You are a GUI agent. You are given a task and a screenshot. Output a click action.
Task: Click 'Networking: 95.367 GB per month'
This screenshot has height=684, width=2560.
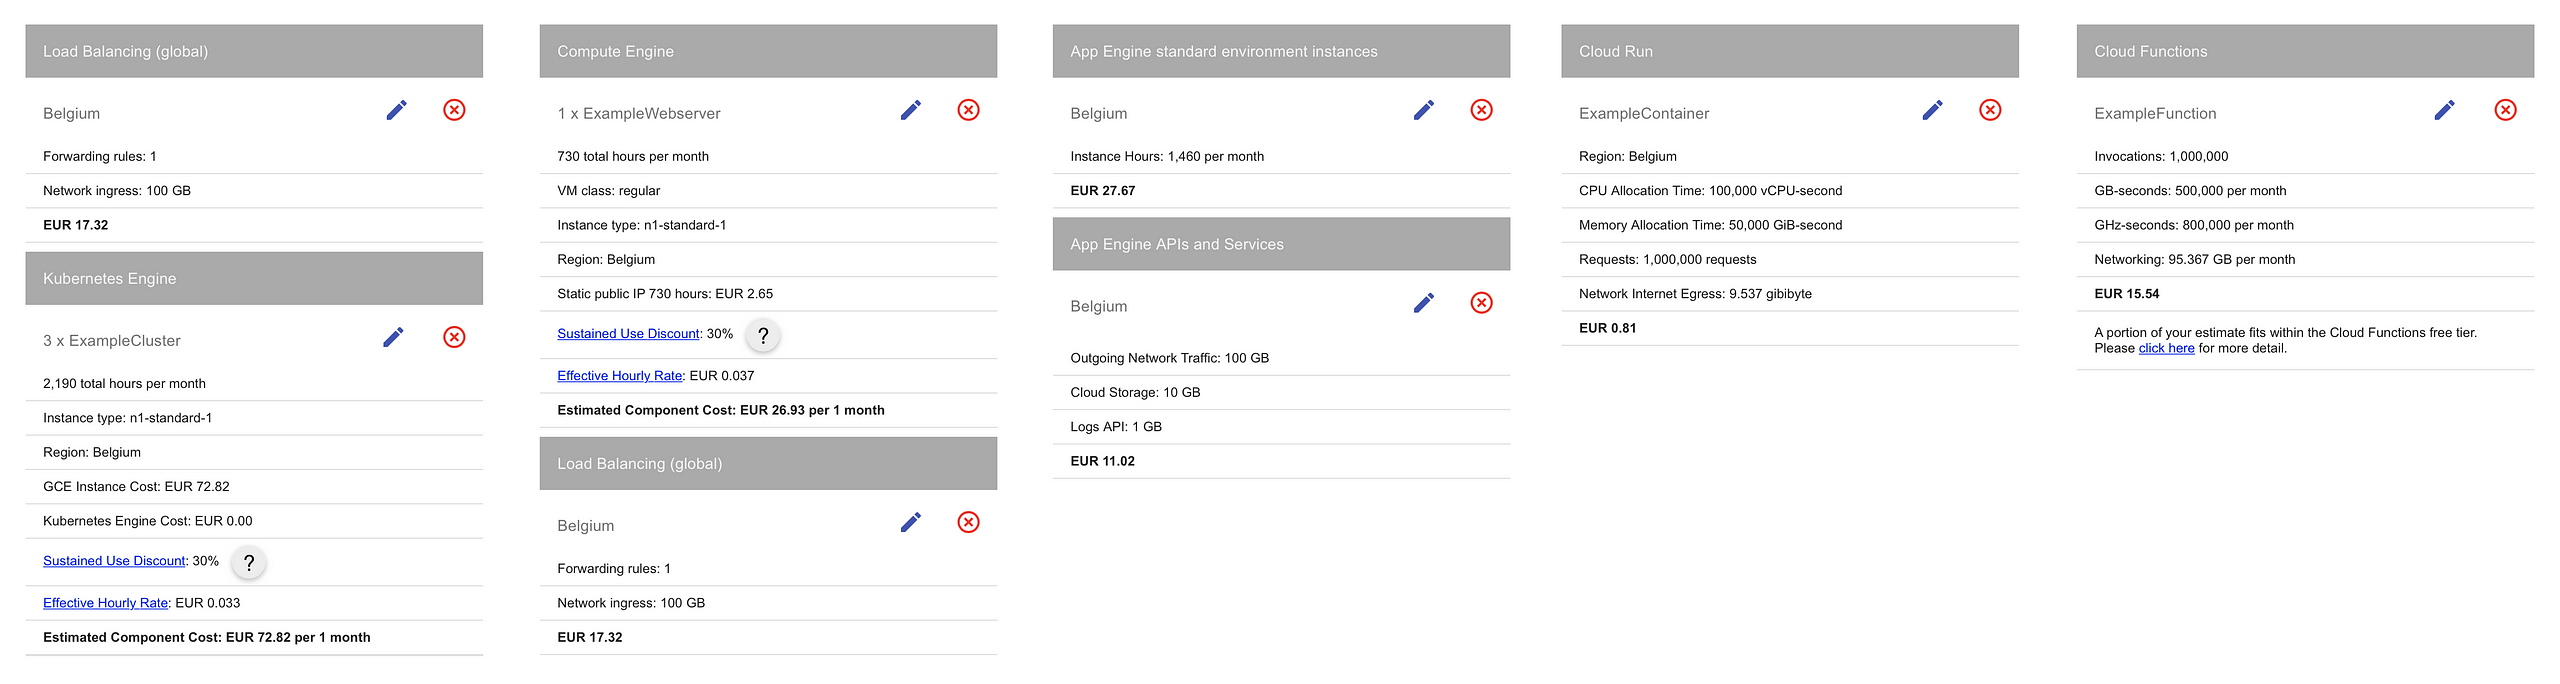2195,260
